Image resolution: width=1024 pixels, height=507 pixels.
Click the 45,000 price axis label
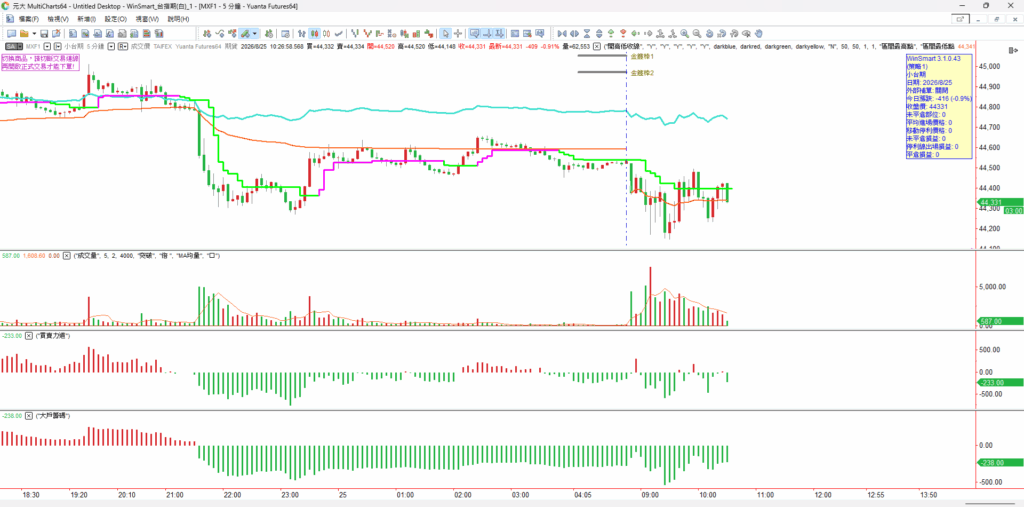[991, 66]
